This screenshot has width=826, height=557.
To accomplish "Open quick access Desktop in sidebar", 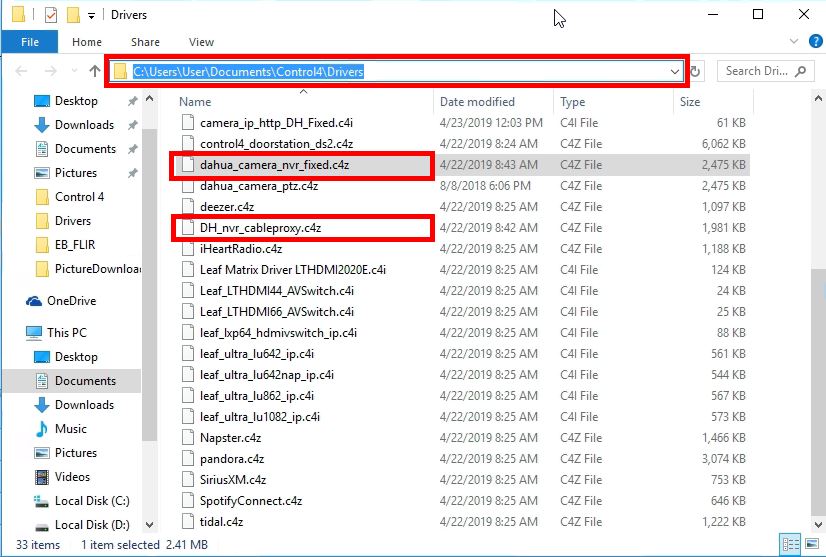I will click(x=76, y=101).
